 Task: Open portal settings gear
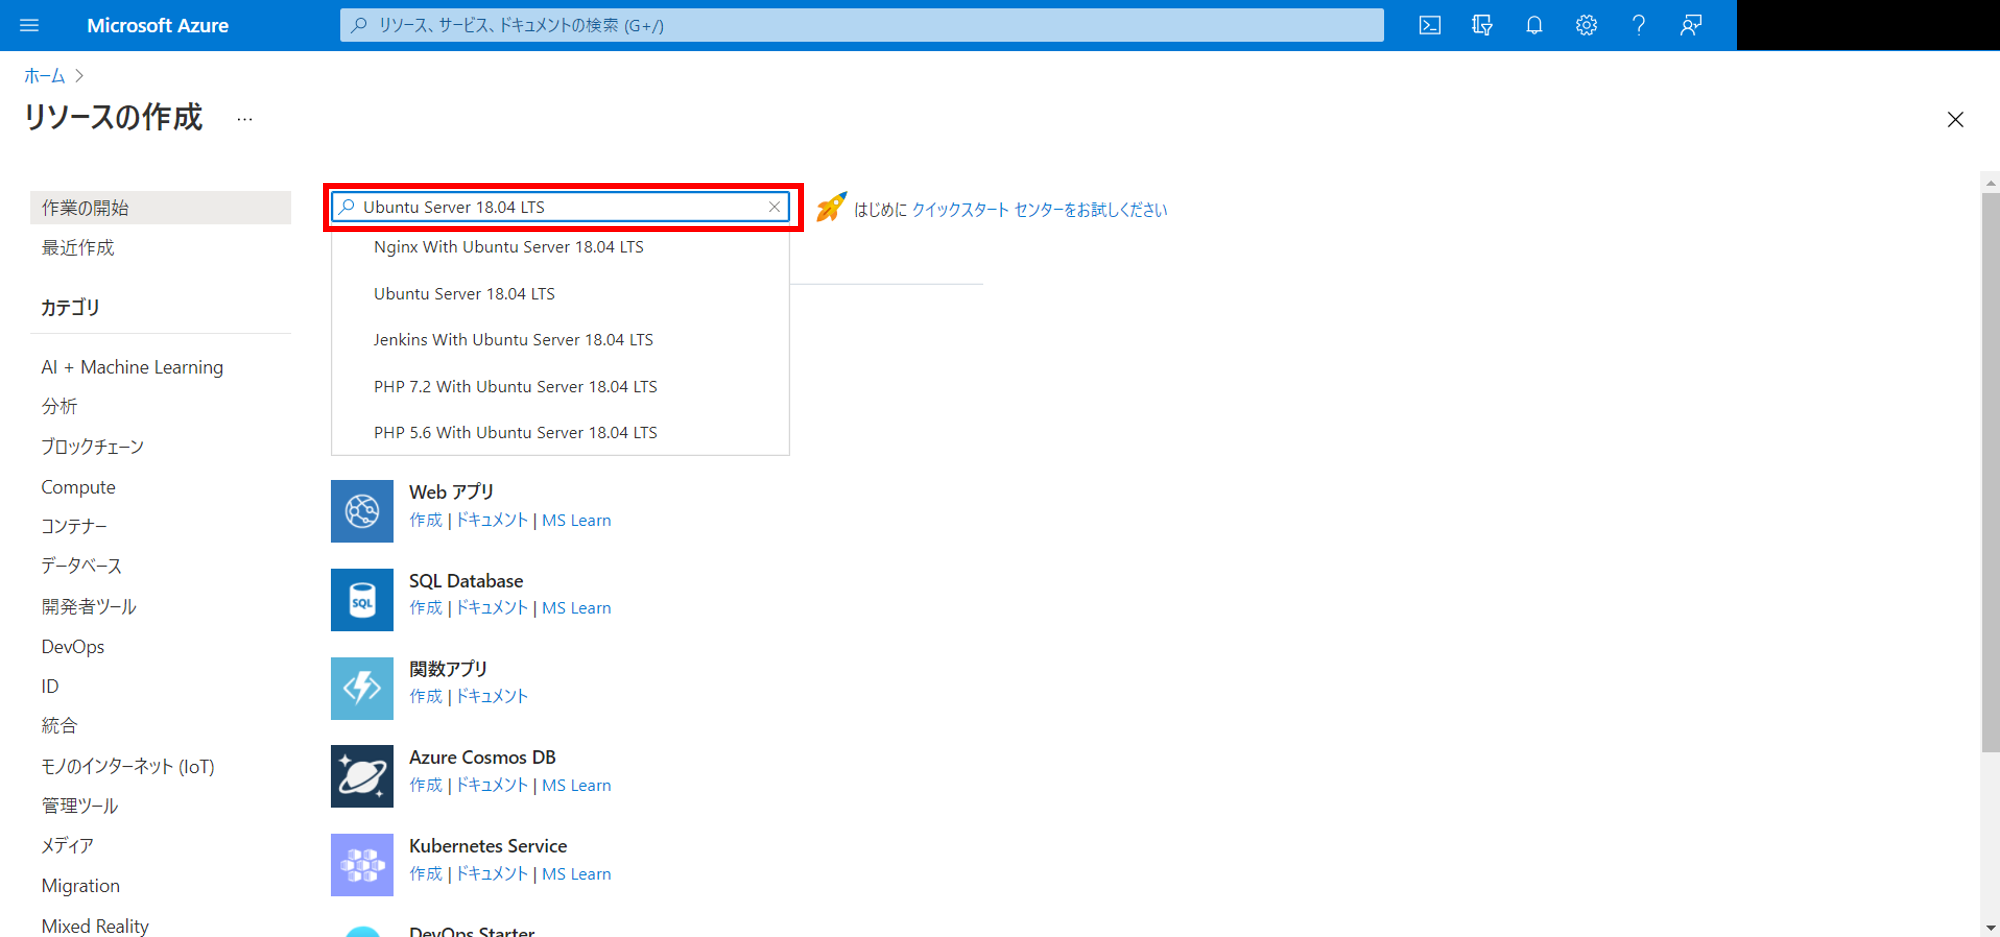[1586, 25]
